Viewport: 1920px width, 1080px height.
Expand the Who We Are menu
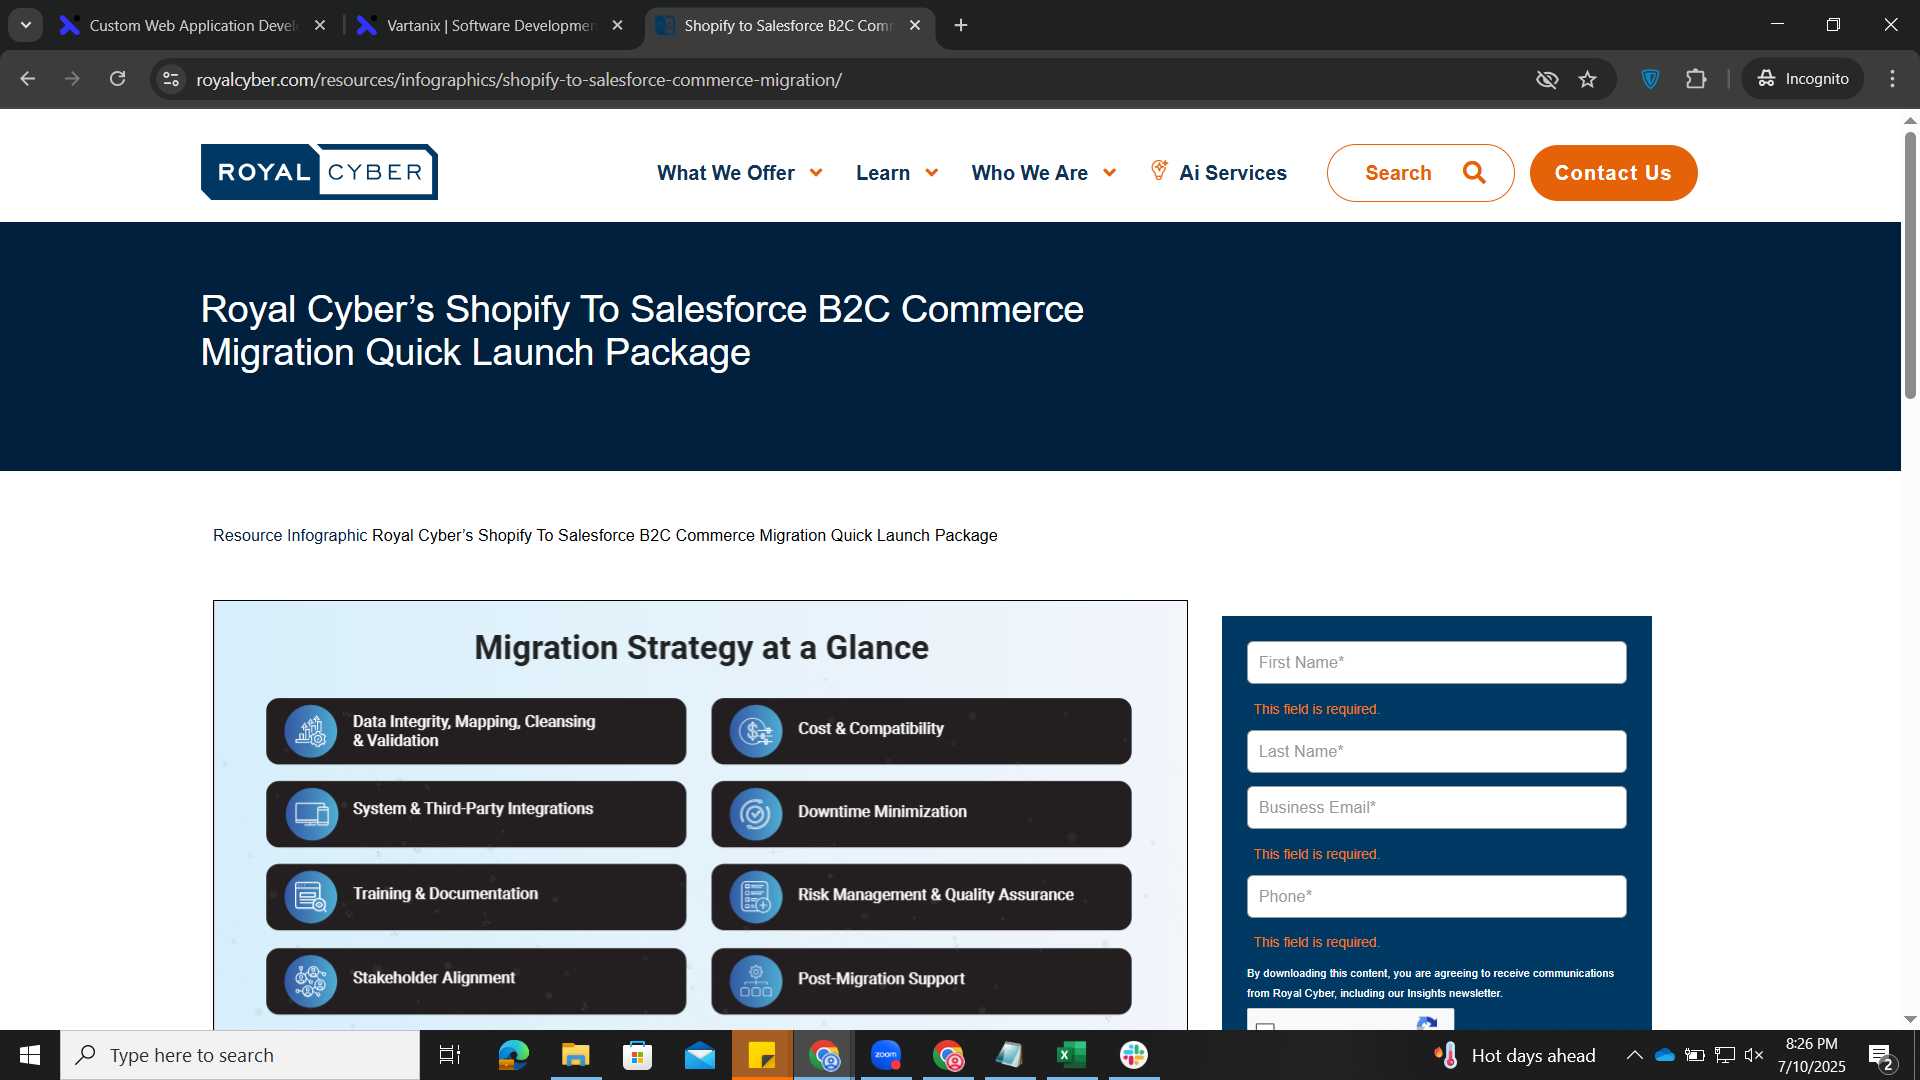[x=1044, y=173]
